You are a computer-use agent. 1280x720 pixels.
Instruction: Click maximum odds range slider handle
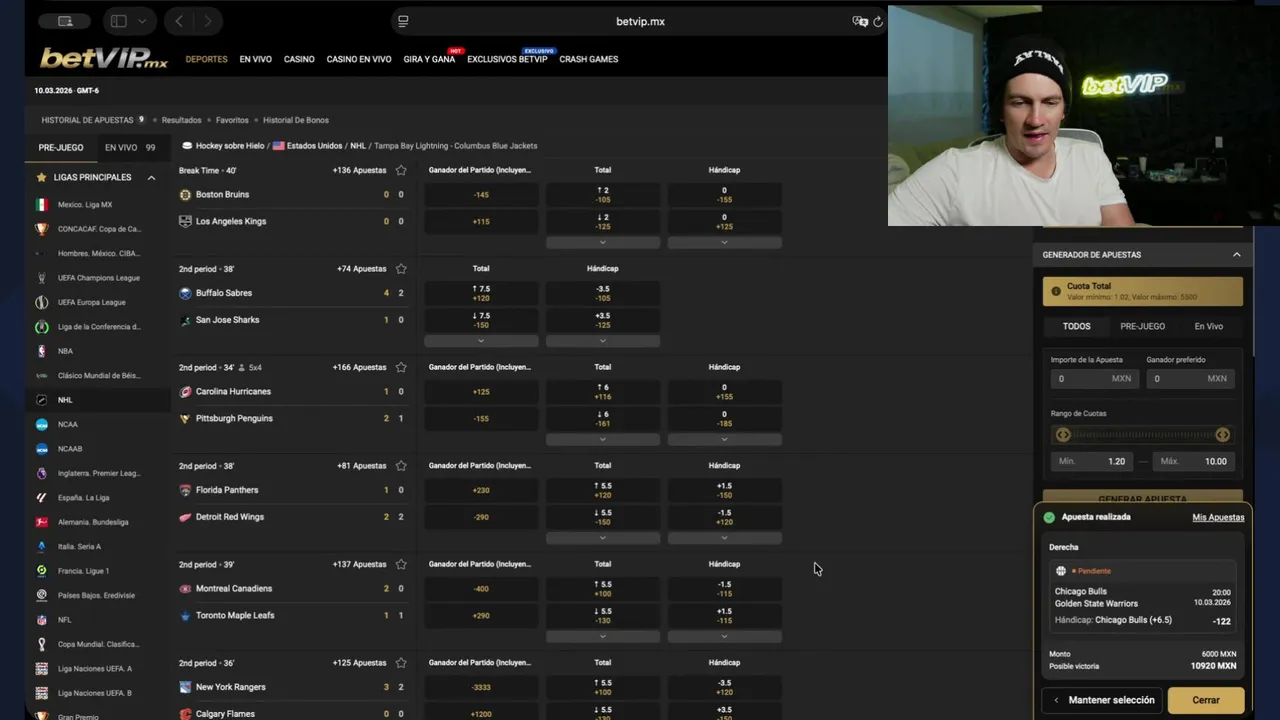click(1222, 435)
